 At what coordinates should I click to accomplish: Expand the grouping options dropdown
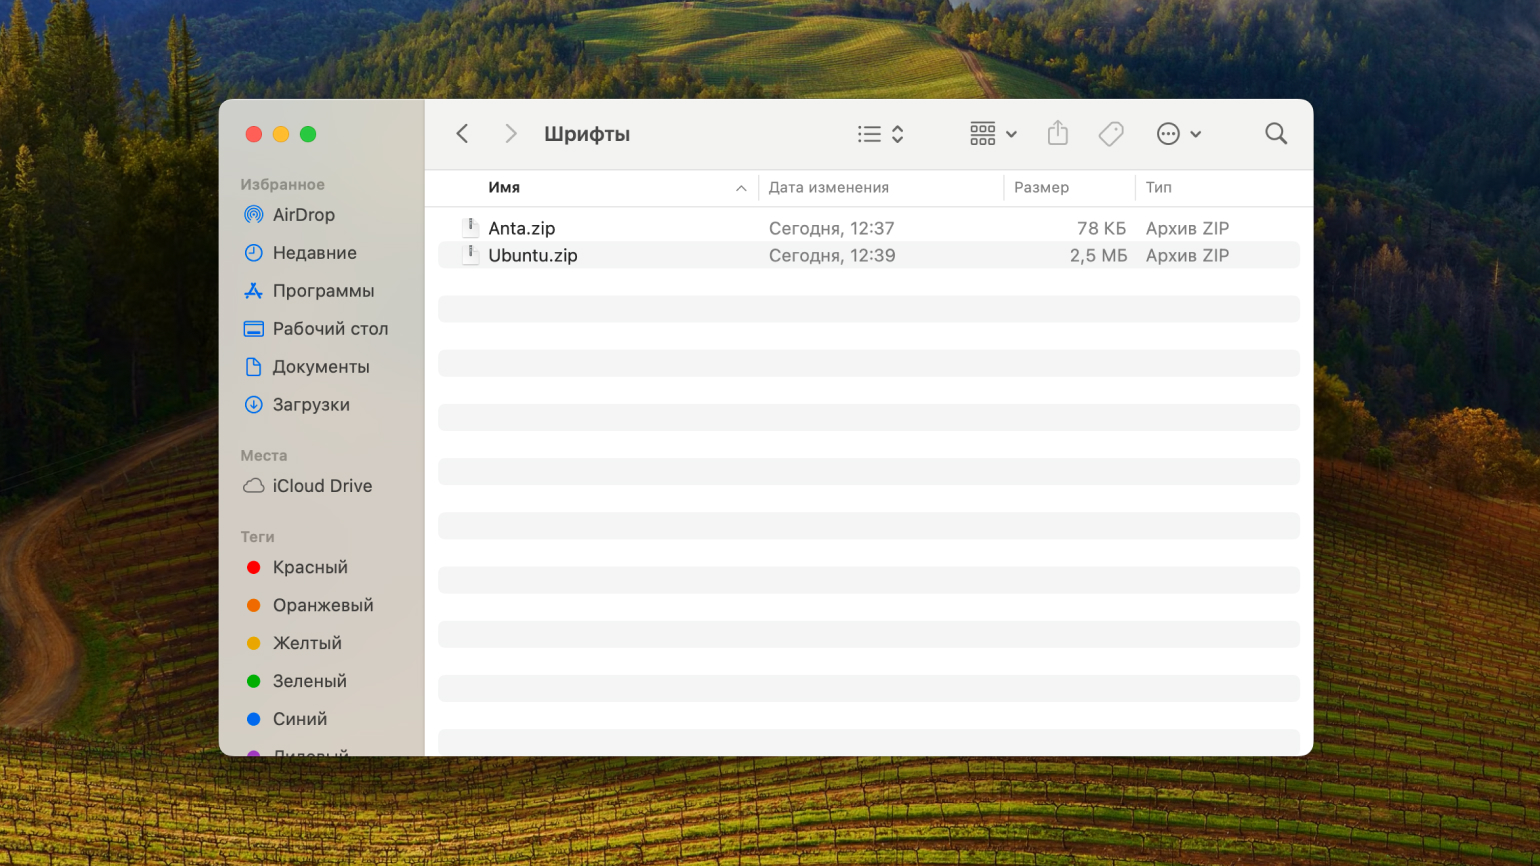992,134
